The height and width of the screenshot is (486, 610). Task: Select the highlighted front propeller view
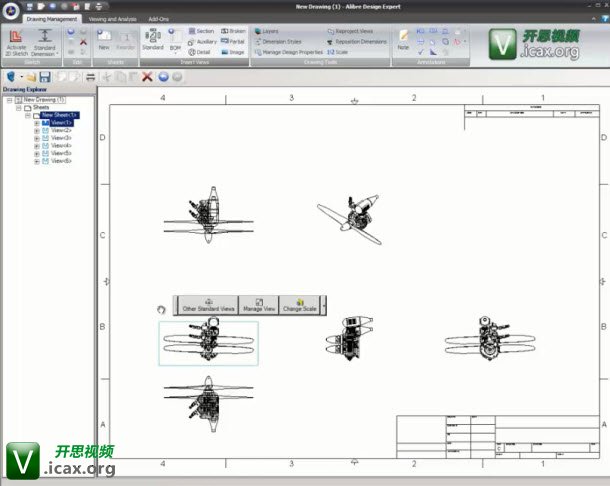pos(209,343)
